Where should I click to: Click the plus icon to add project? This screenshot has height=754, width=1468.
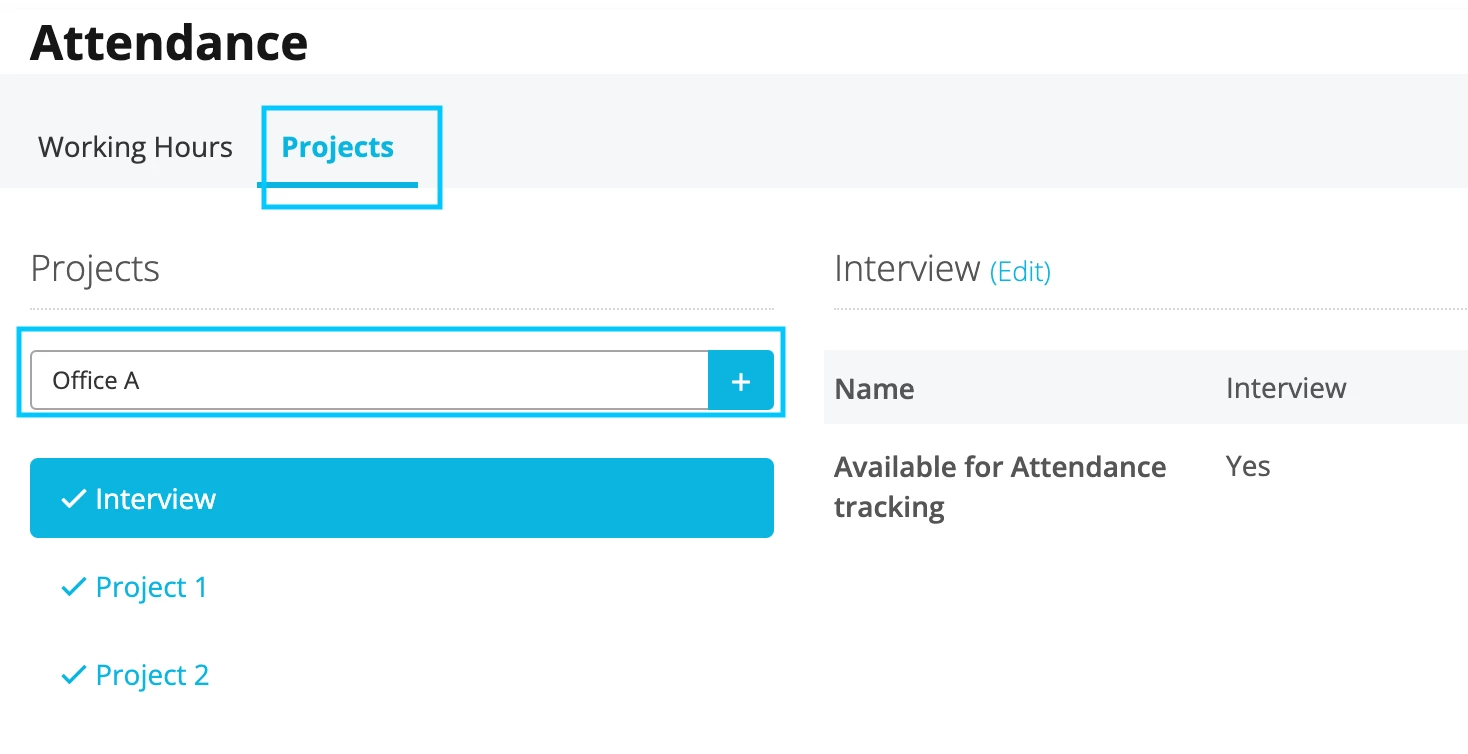click(x=741, y=381)
